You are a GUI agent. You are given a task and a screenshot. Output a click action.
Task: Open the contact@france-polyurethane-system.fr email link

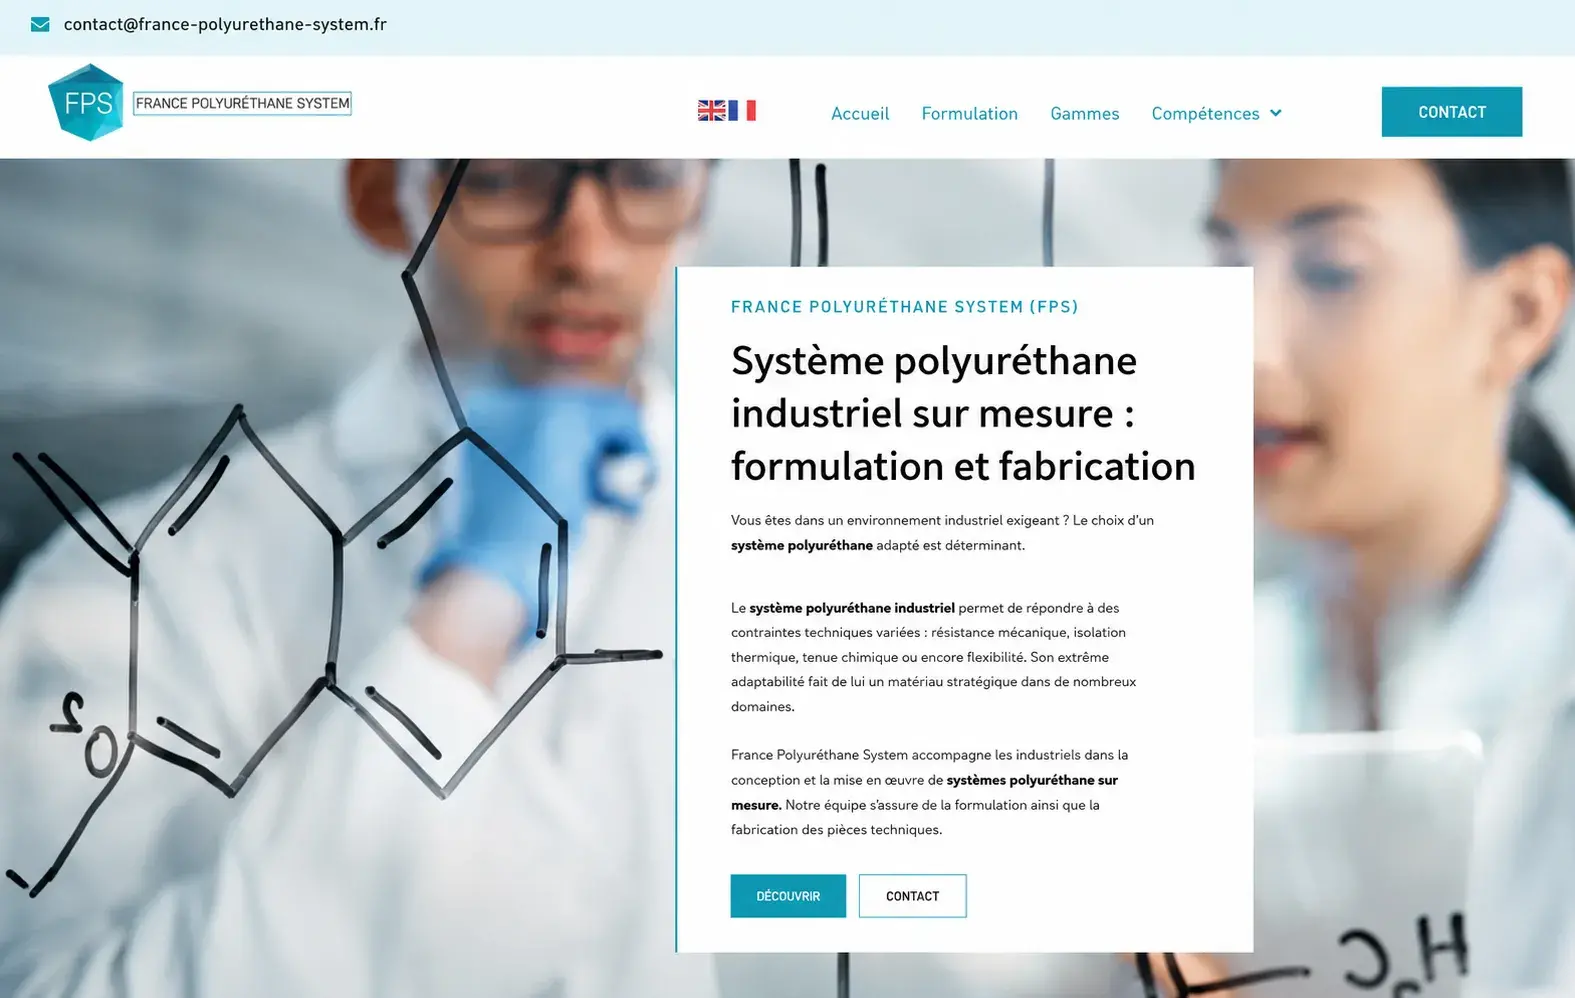(225, 25)
